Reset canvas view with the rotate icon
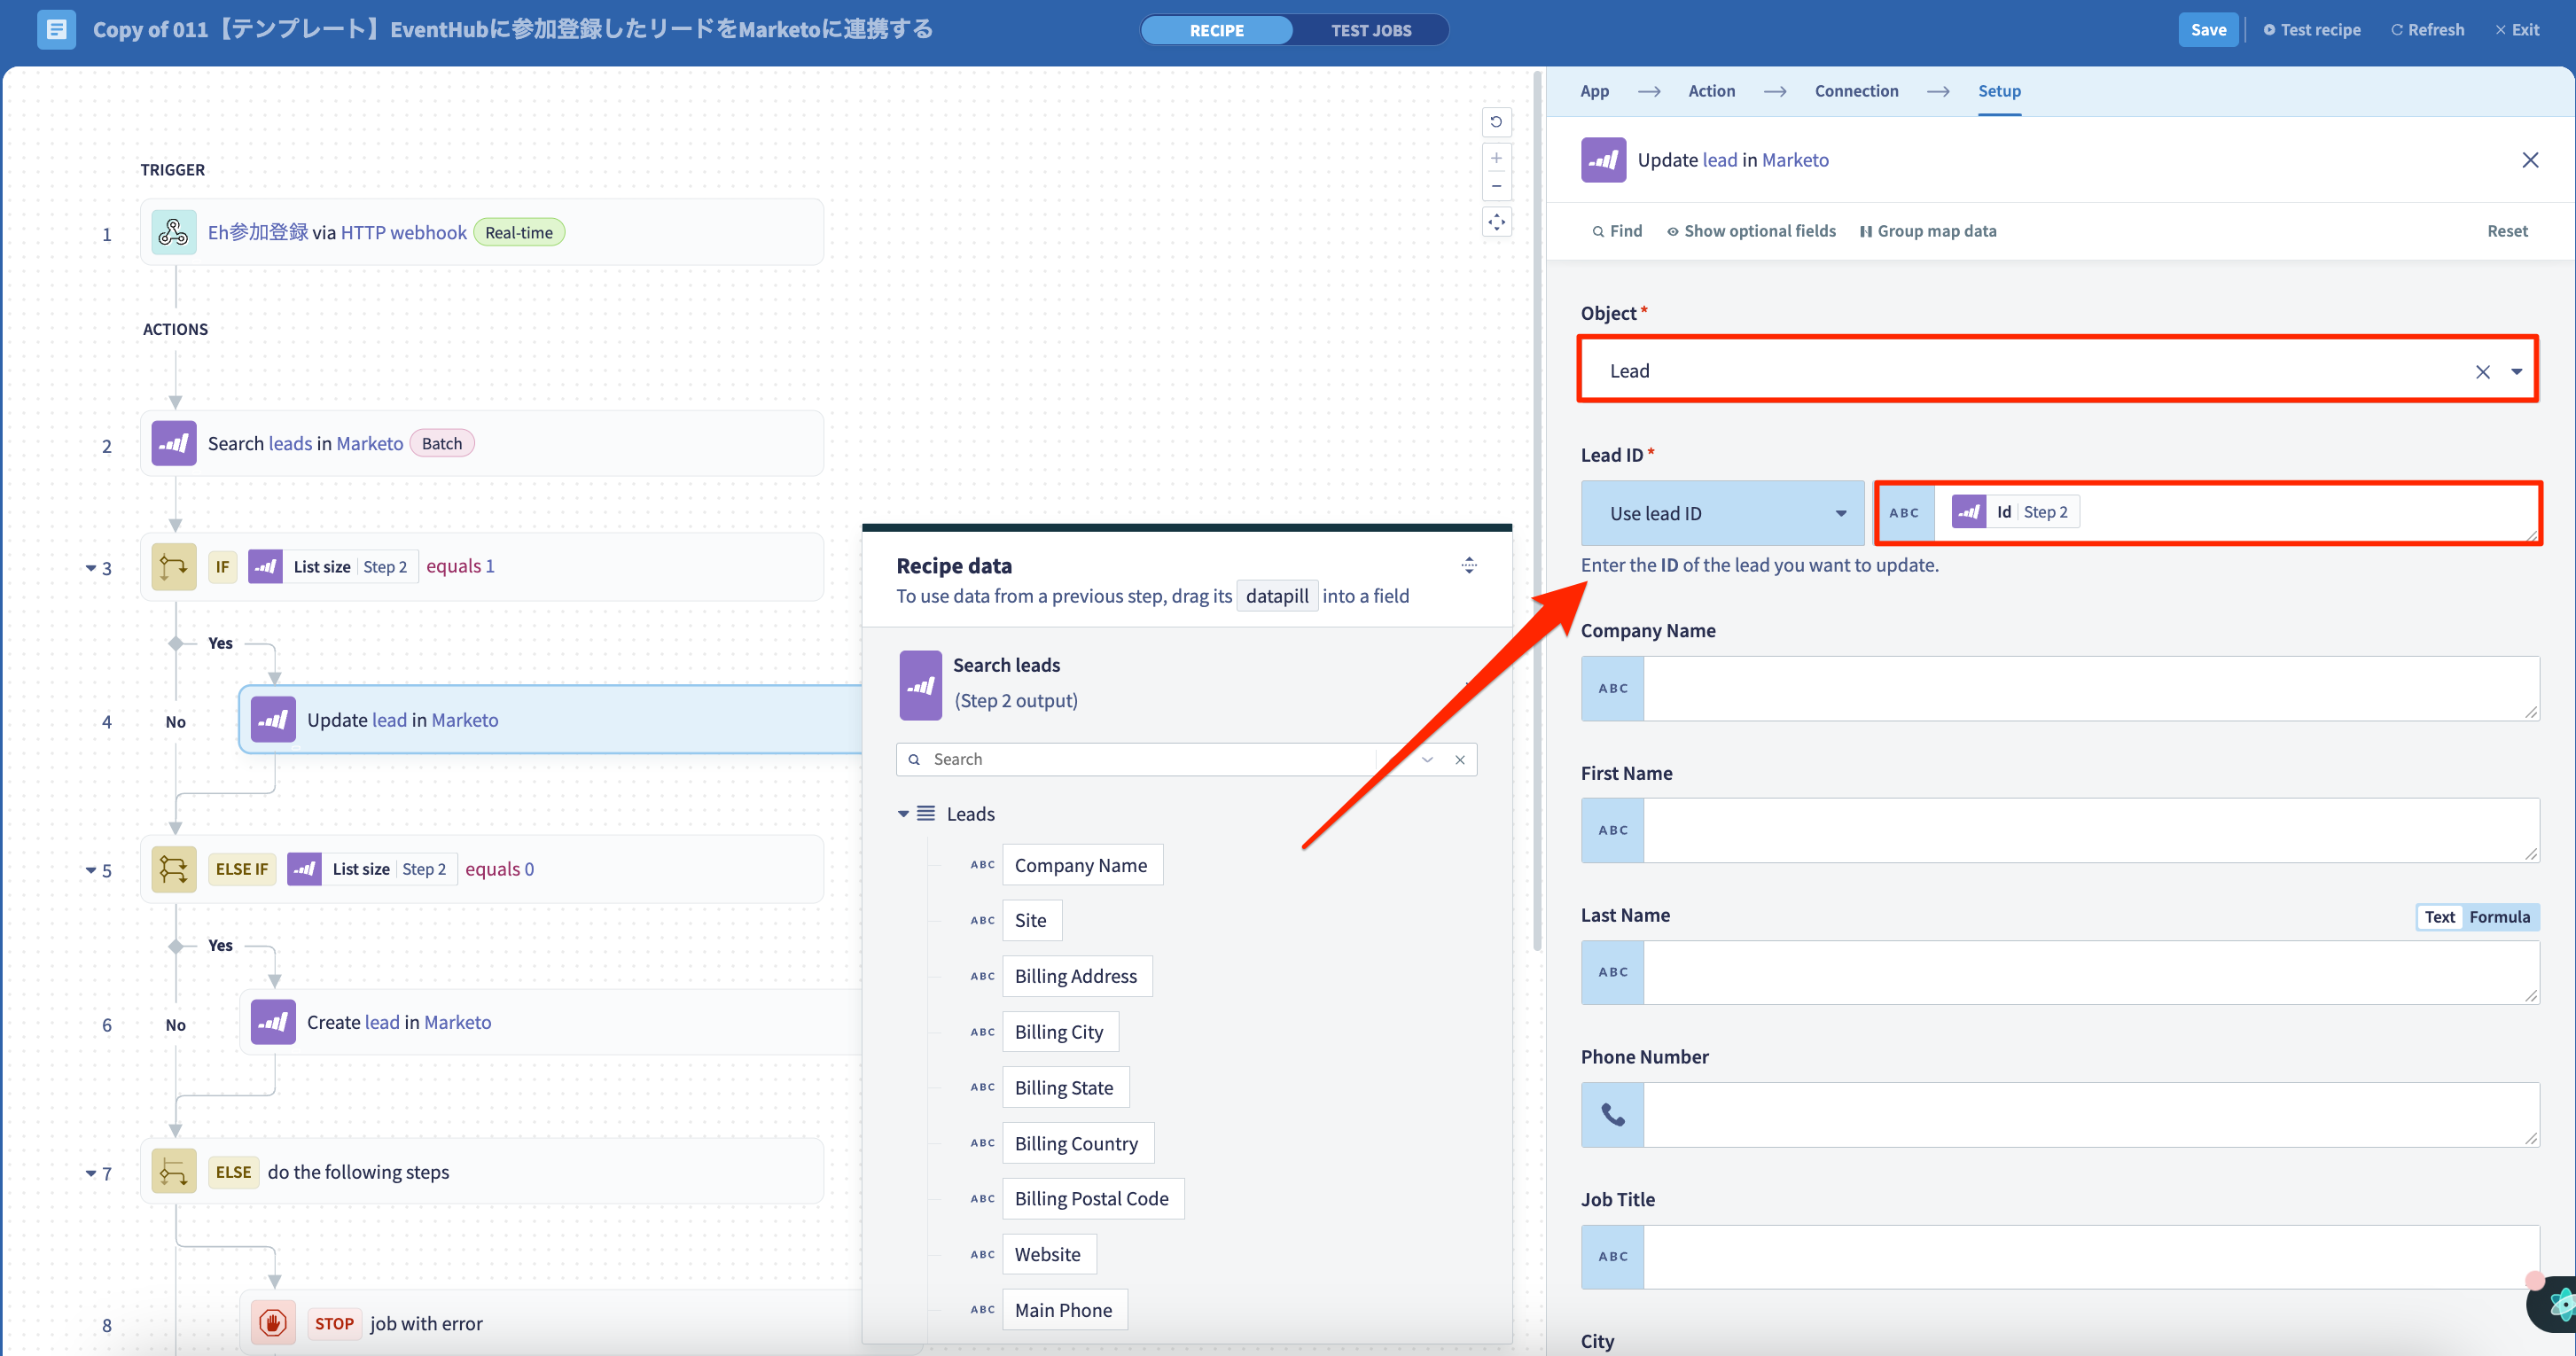 [1496, 122]
